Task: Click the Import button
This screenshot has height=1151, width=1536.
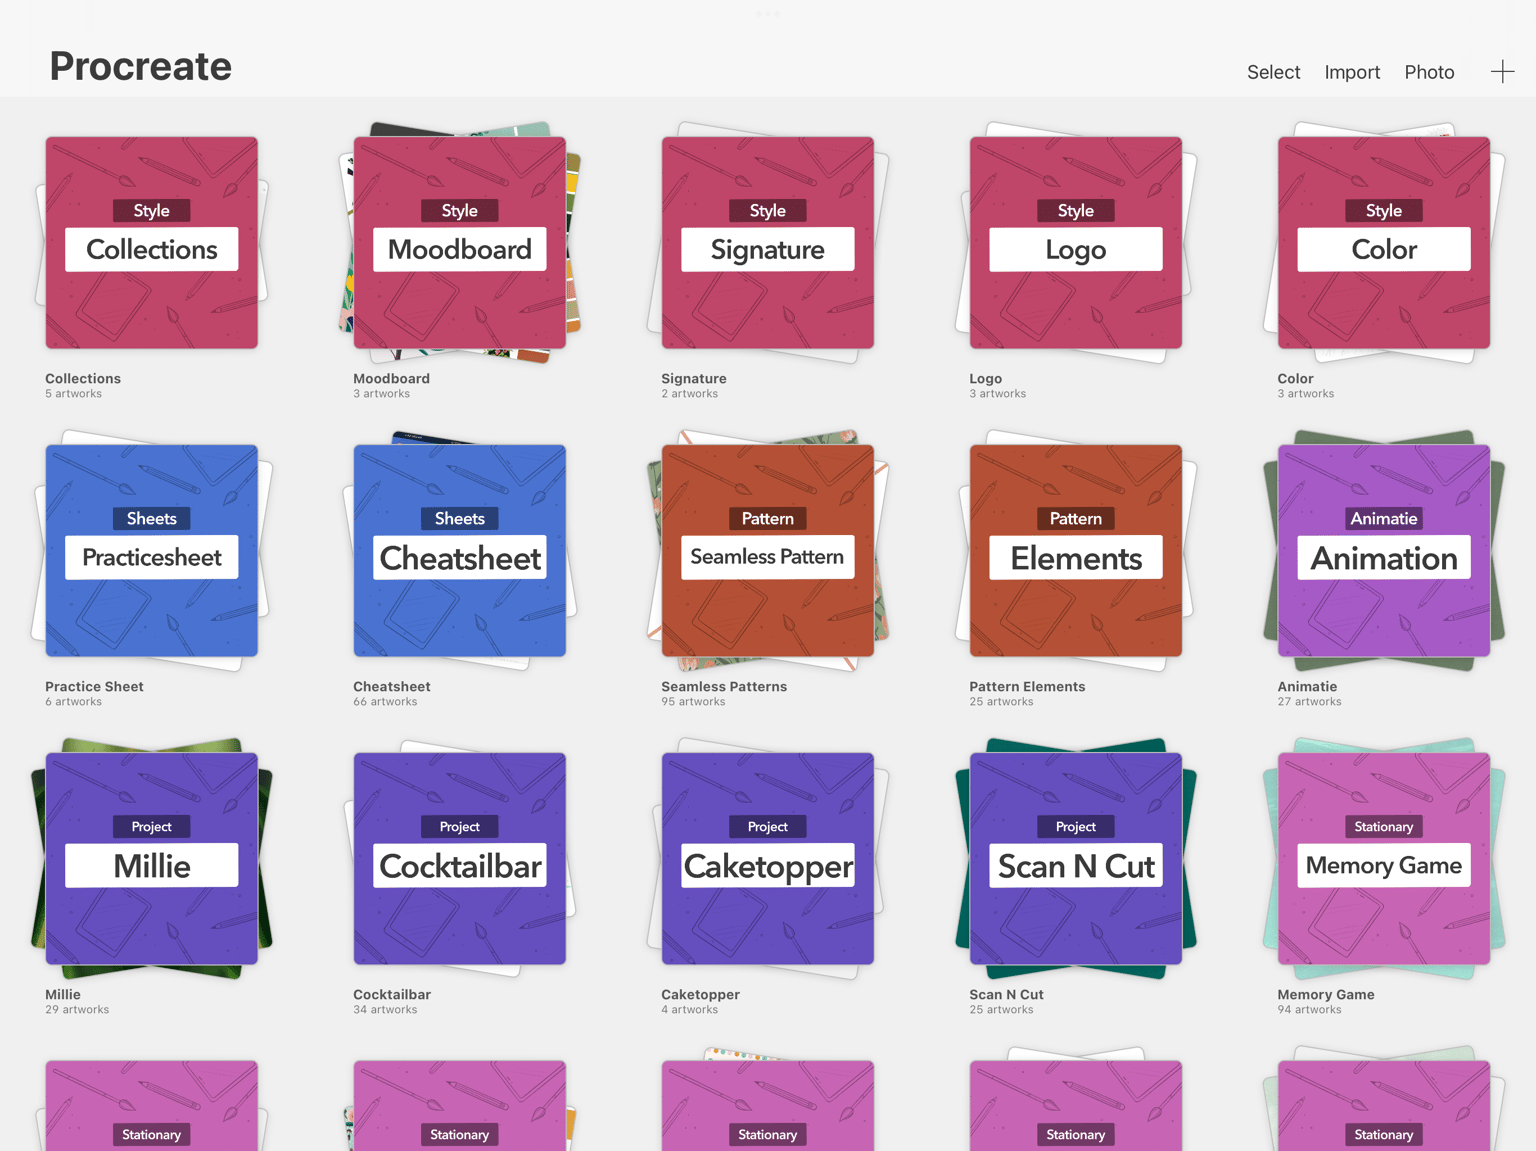Action: click(1352, 72)
